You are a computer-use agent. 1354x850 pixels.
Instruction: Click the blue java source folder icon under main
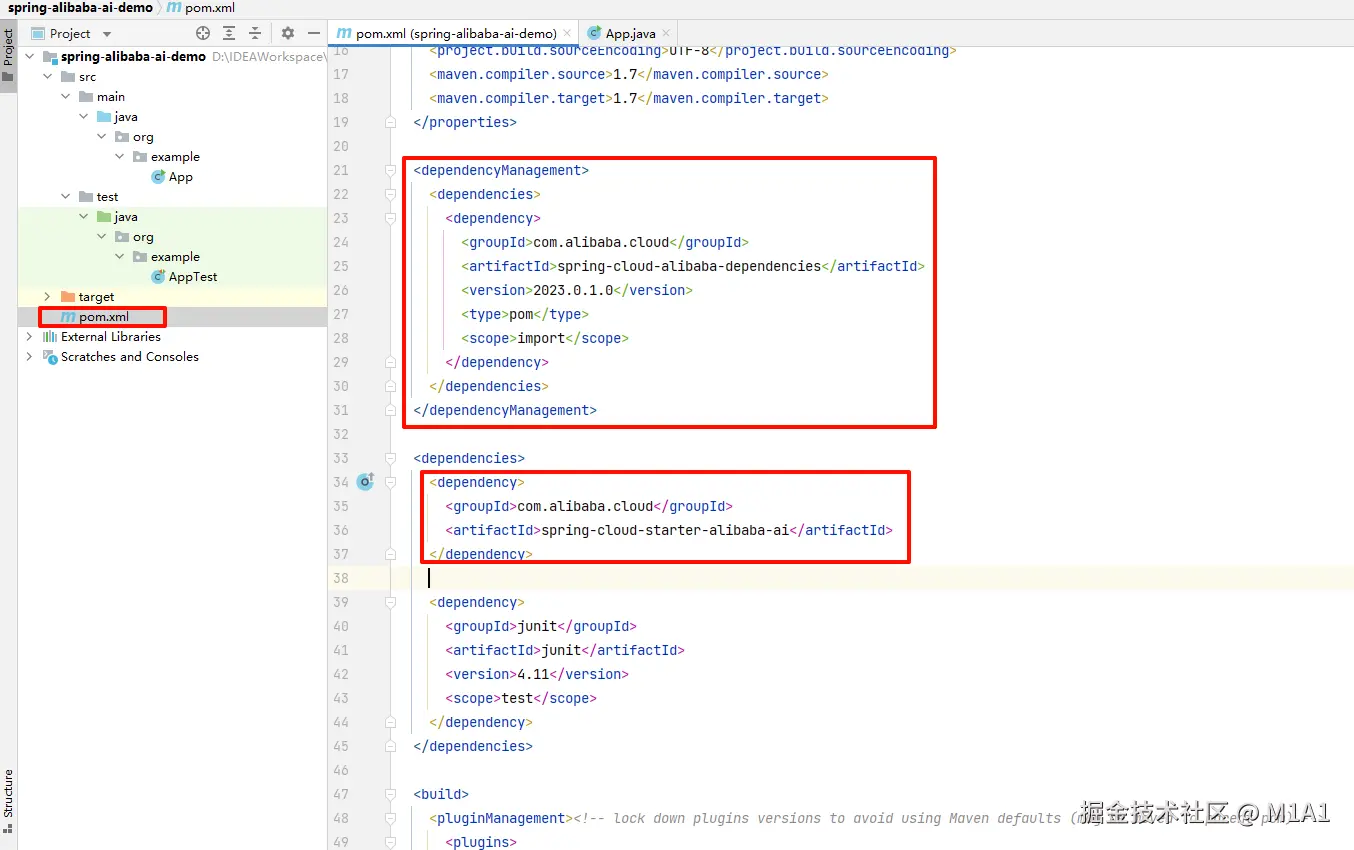pos(104,117)
